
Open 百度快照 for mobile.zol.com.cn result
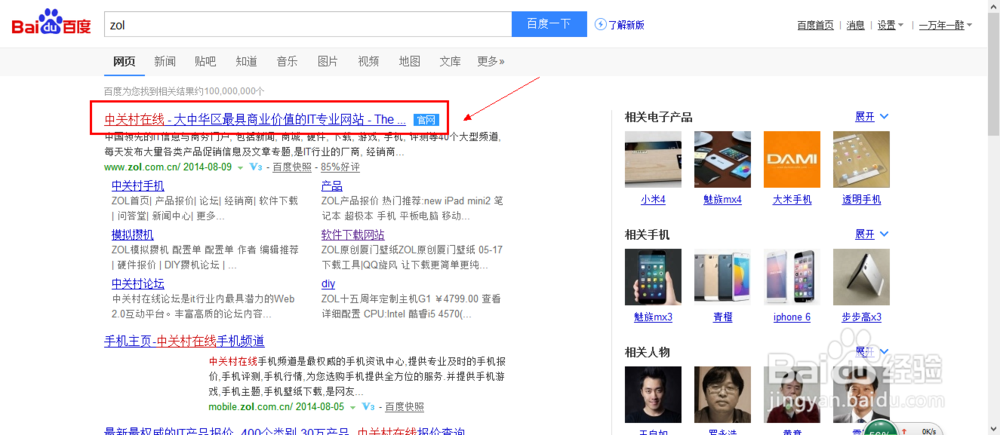[404, 406]
